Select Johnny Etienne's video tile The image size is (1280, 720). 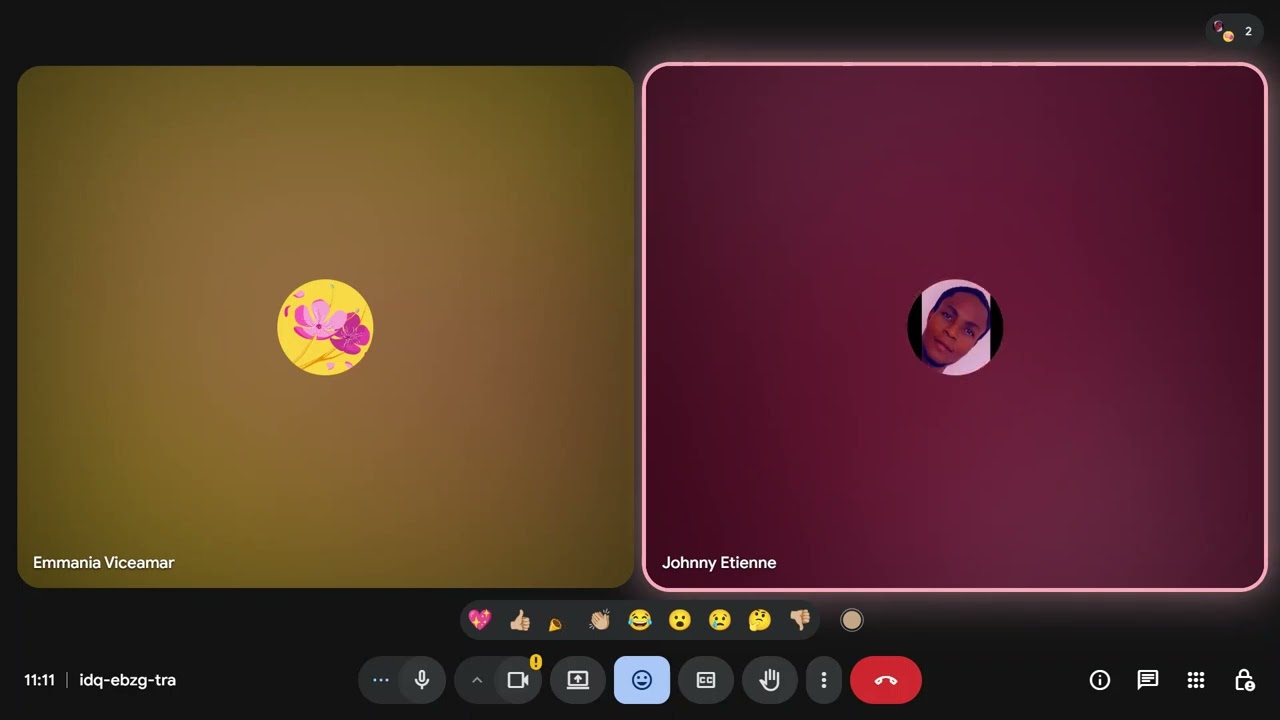955,327
